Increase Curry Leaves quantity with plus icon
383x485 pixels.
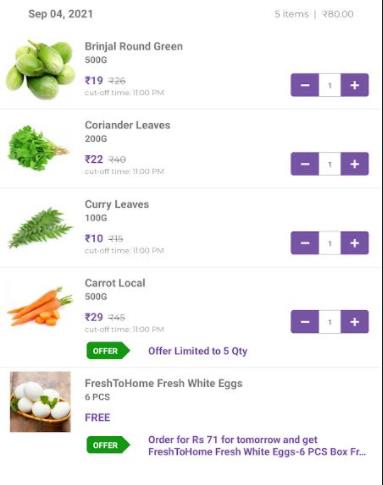point(355,243)
